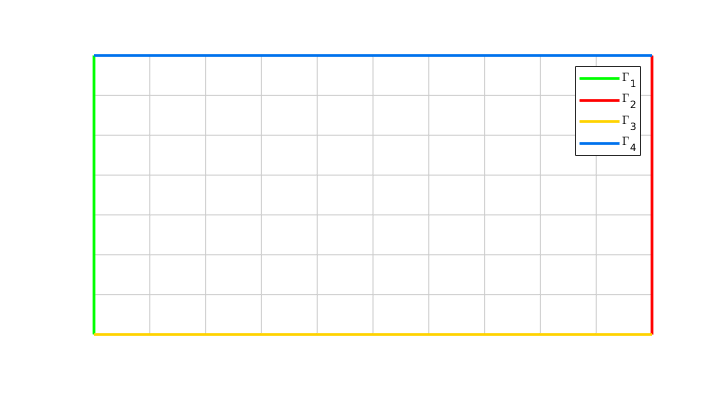The height and width of the screenshot is (405, 720).
Task: Click the green left boundary of the domain
Action: [94, 195]
